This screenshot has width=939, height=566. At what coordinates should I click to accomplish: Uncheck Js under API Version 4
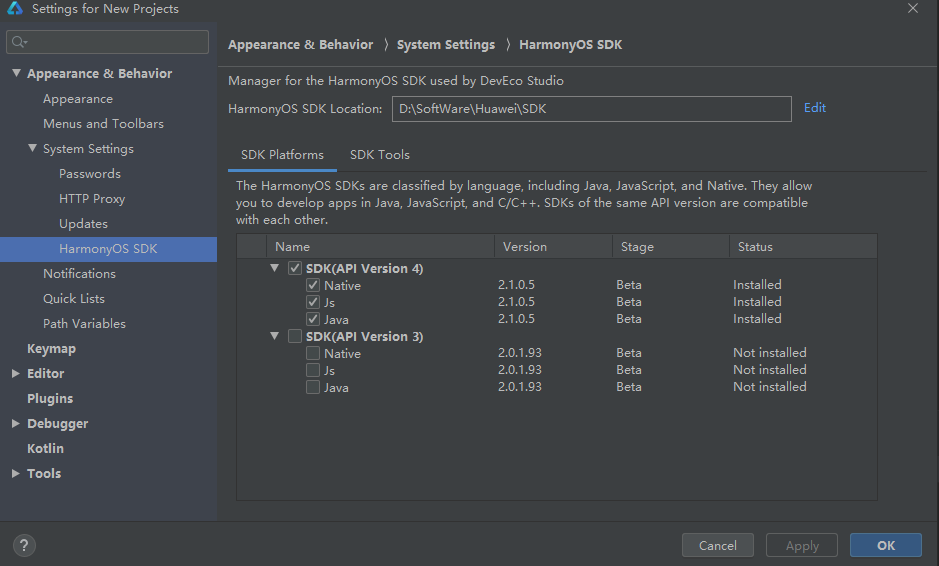(x=313, y=302)
